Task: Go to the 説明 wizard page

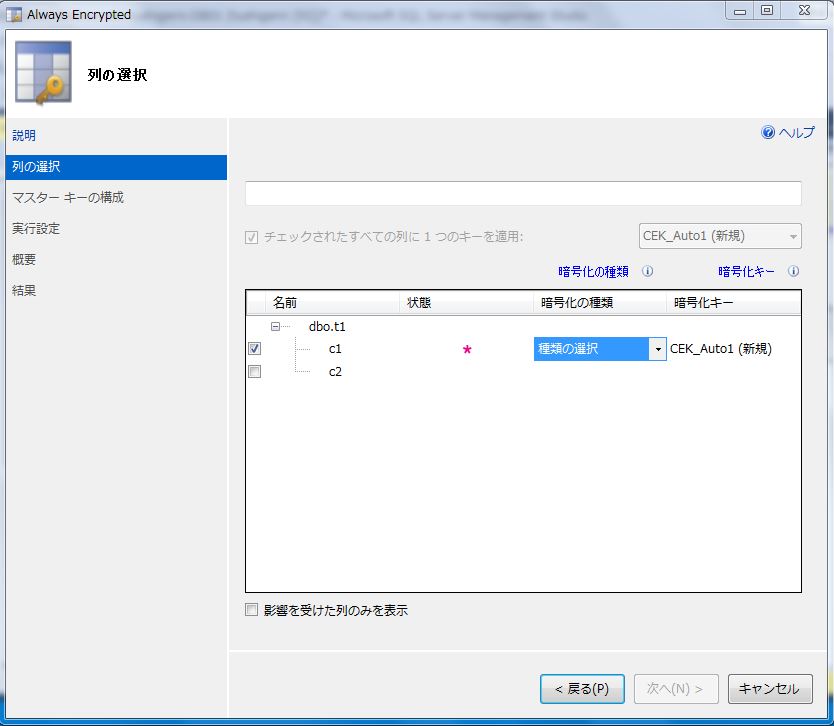Action: (24, 136)
